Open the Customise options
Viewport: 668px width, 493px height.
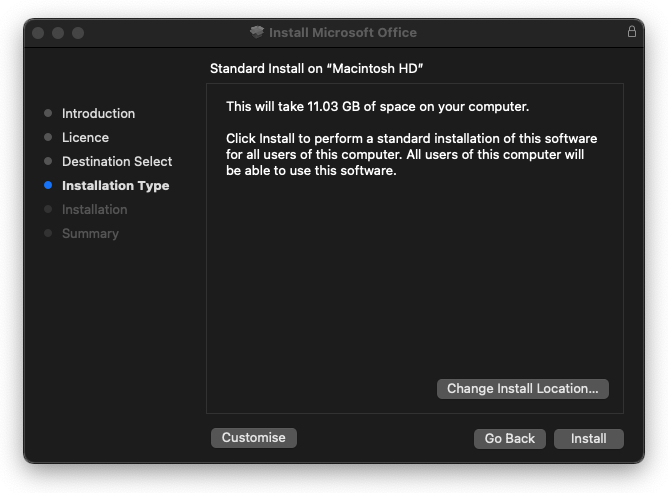tap(254, 437)
